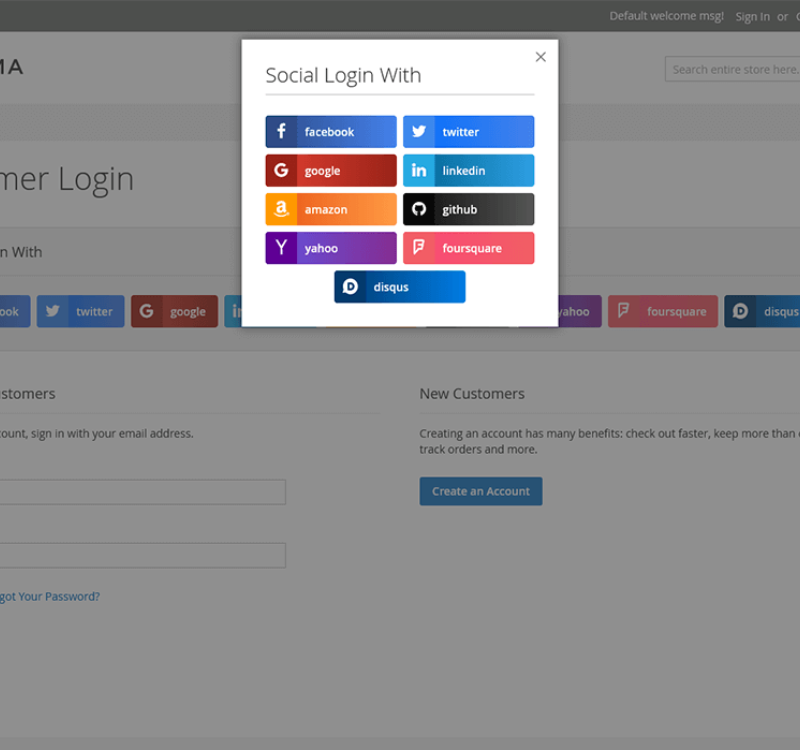Click the facebook label in the popup button

pyautogui.click(x=329, y=132)
